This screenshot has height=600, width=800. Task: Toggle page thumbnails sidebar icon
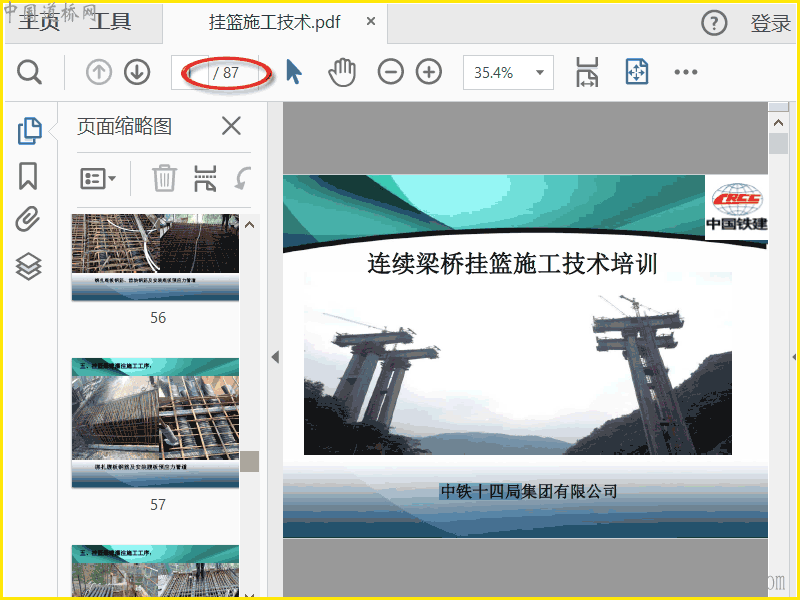pos(30,131)
